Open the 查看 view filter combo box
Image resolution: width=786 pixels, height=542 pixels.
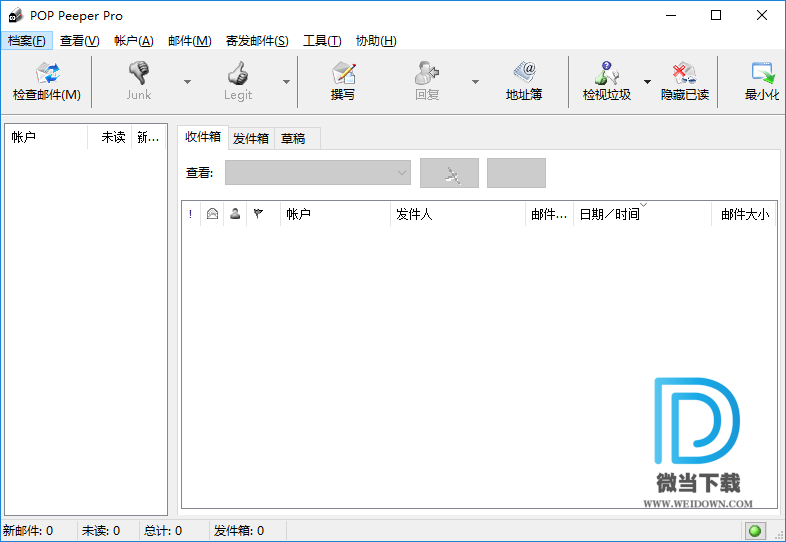pyautogui.click(x=318, y=172)
